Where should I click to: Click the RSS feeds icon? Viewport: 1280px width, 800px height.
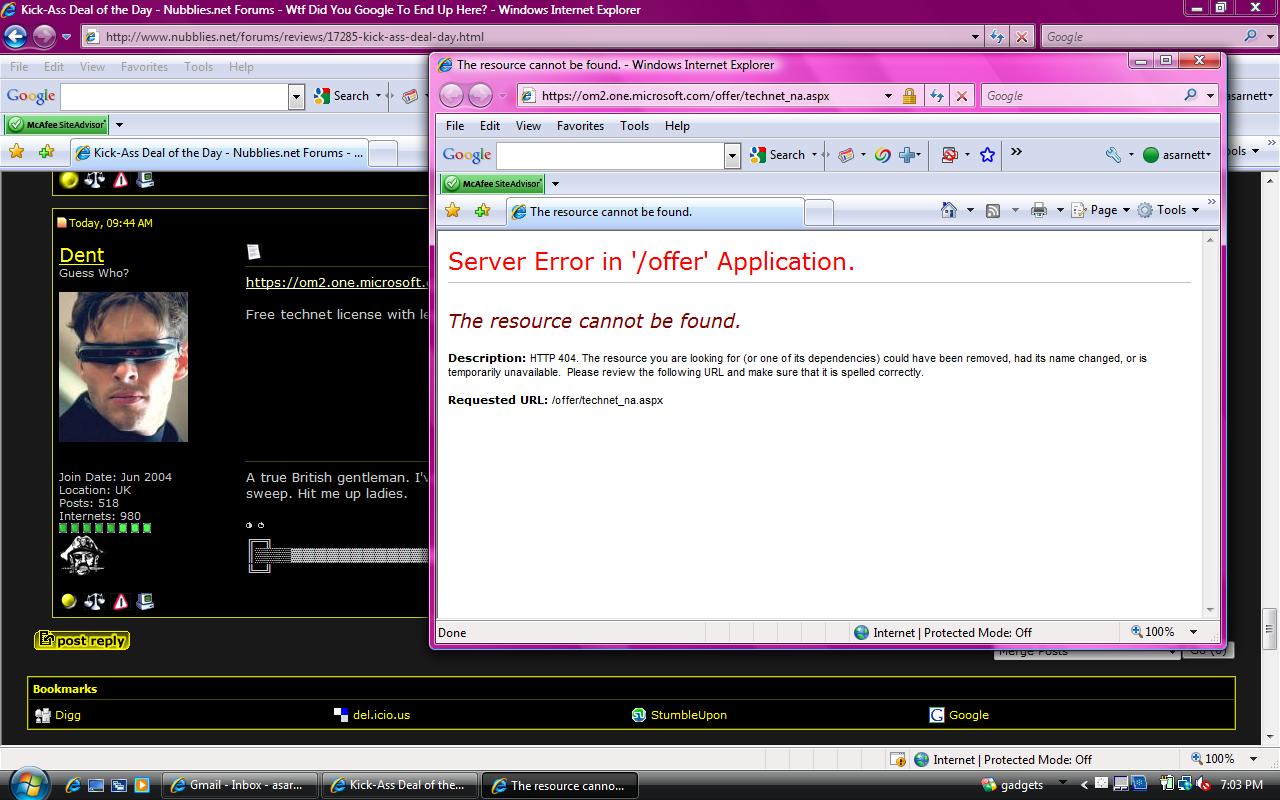(993, 210)
